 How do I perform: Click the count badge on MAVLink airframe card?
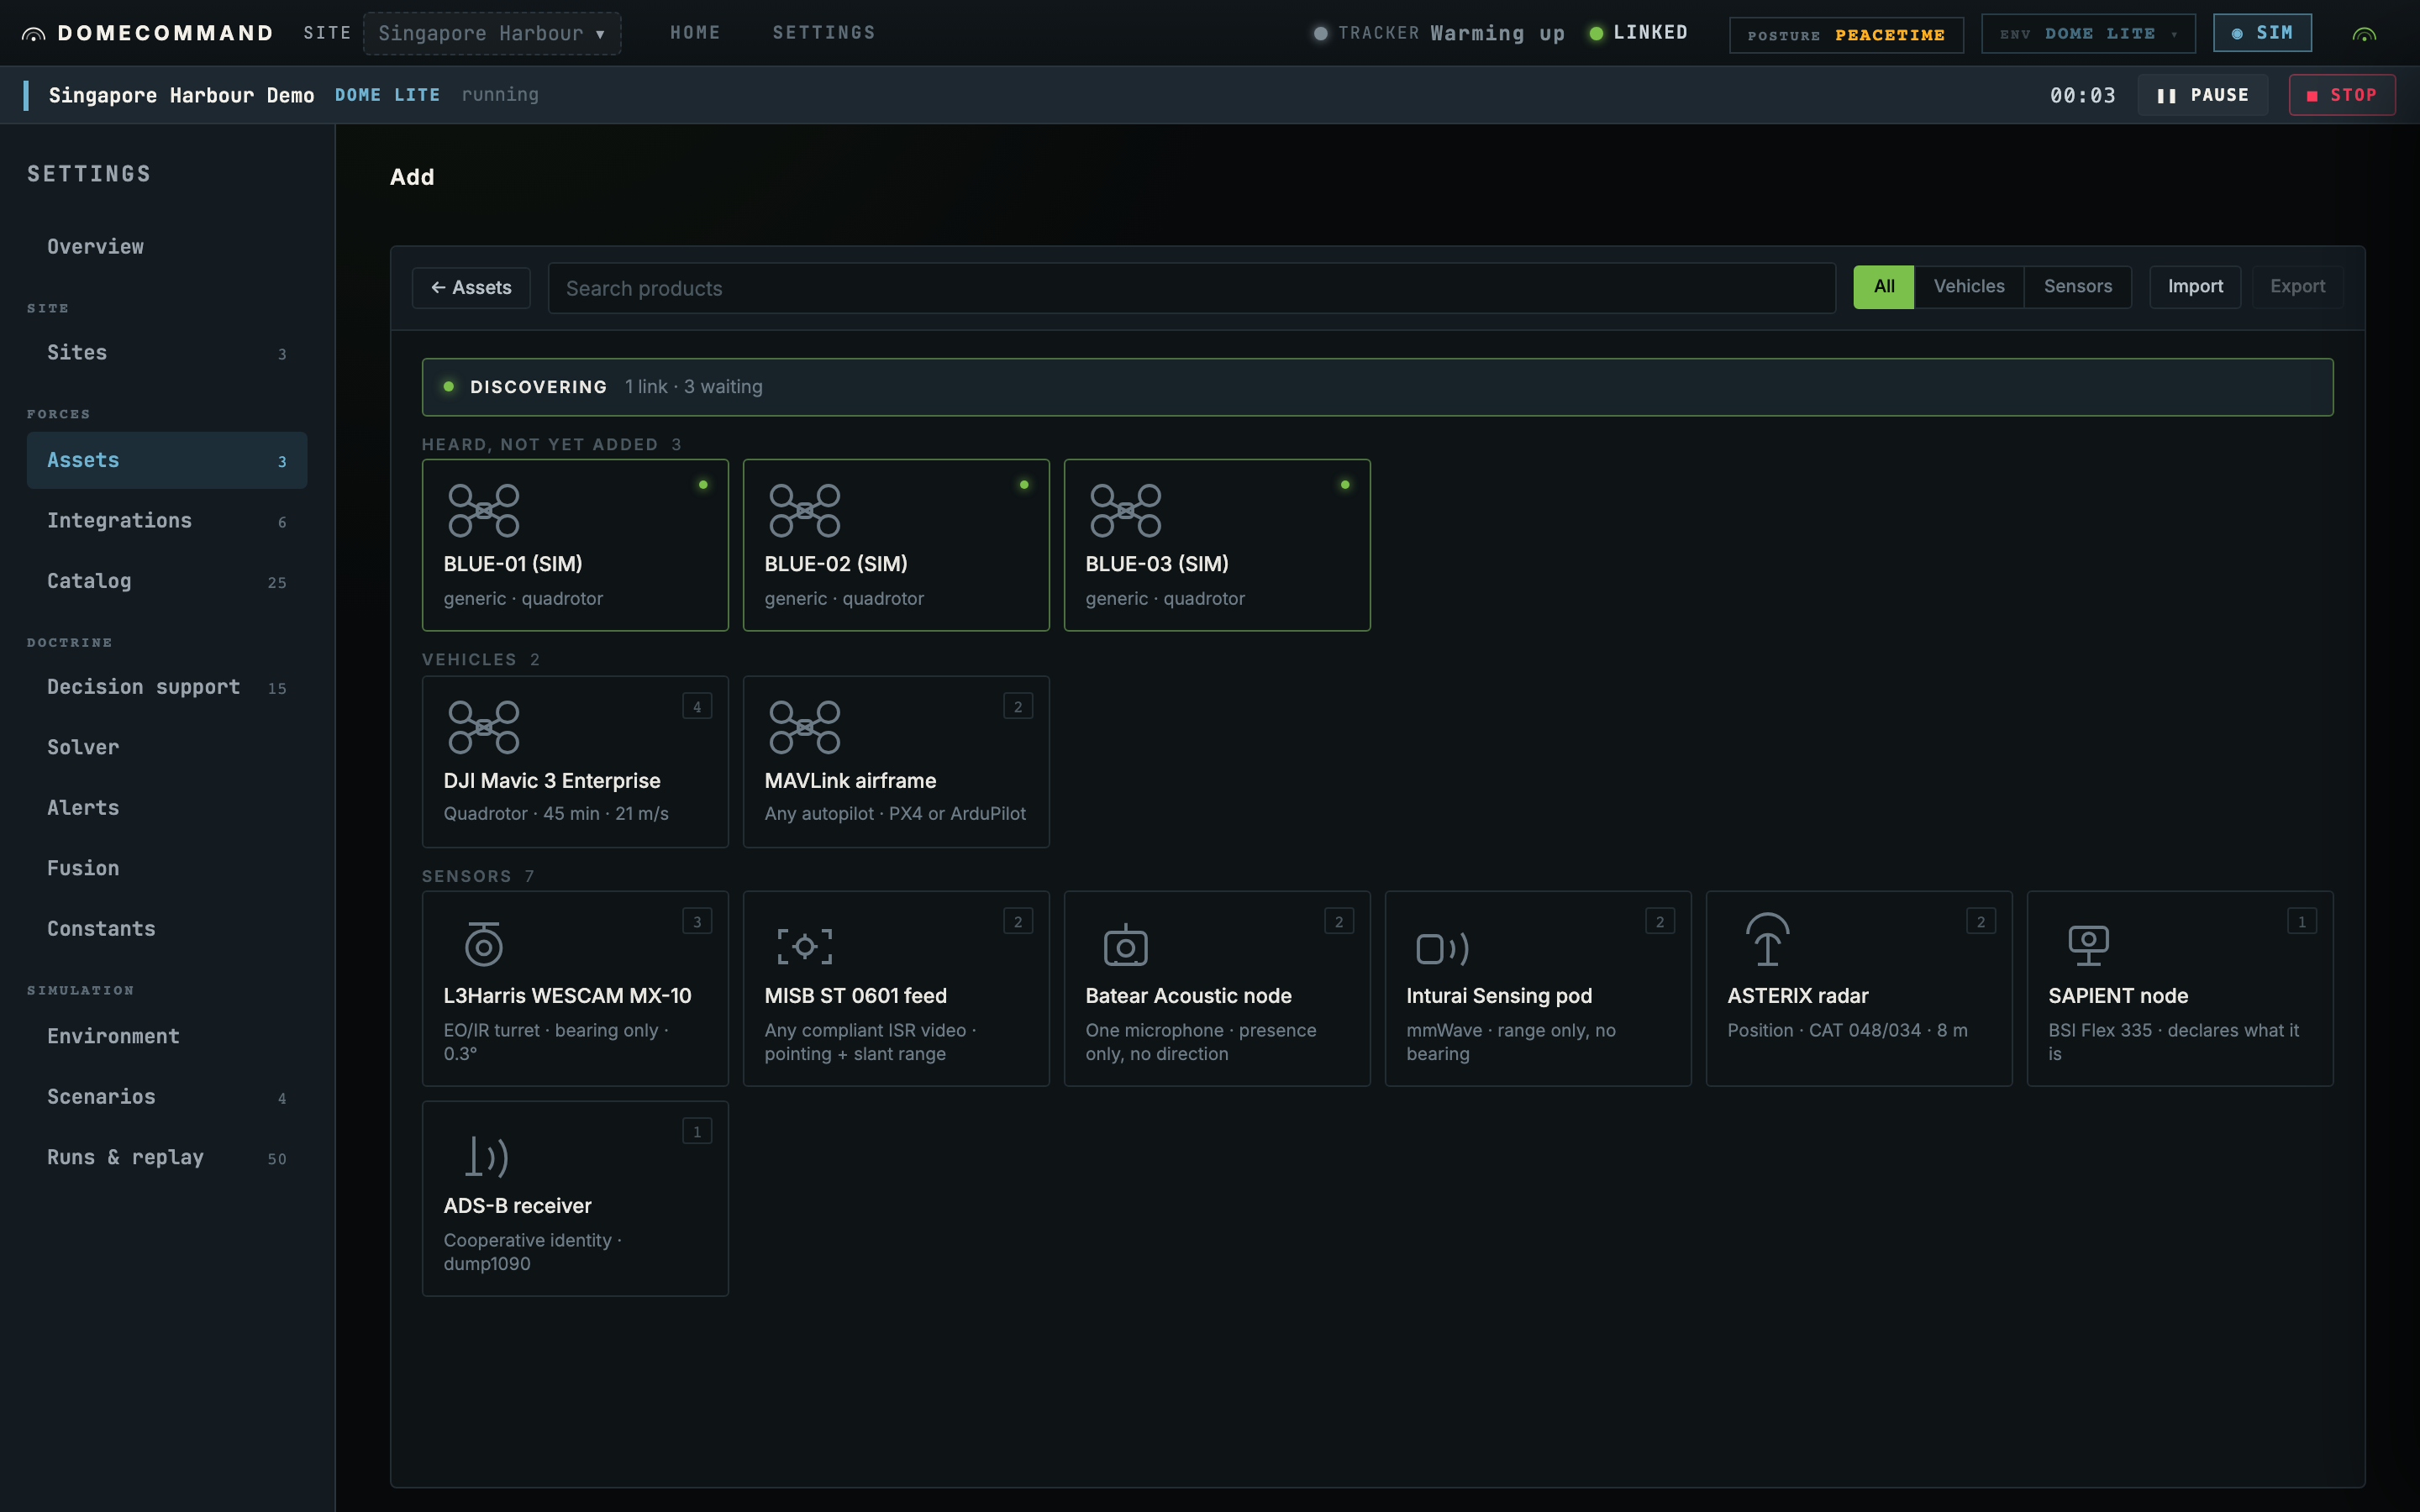[1018, 706]
